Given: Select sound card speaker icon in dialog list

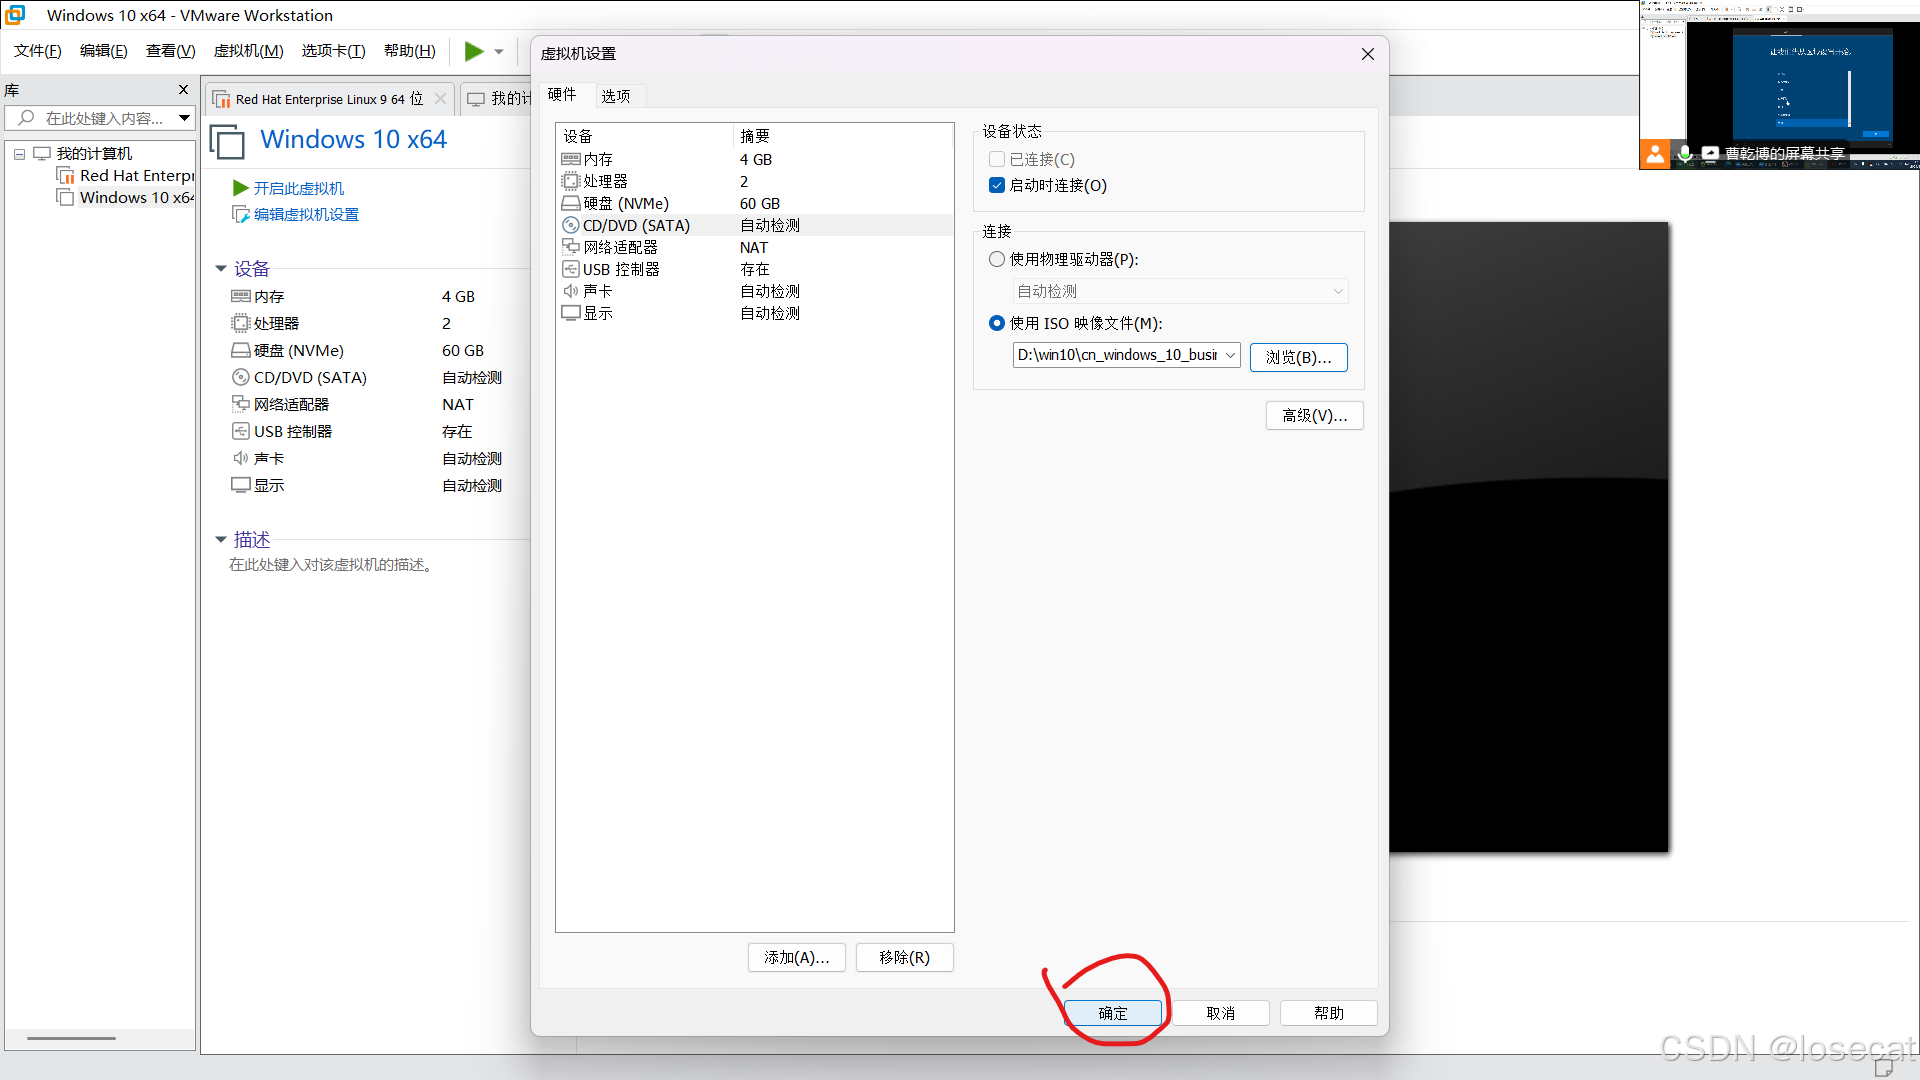Looking at the screenshot, I should pos(571,291).
